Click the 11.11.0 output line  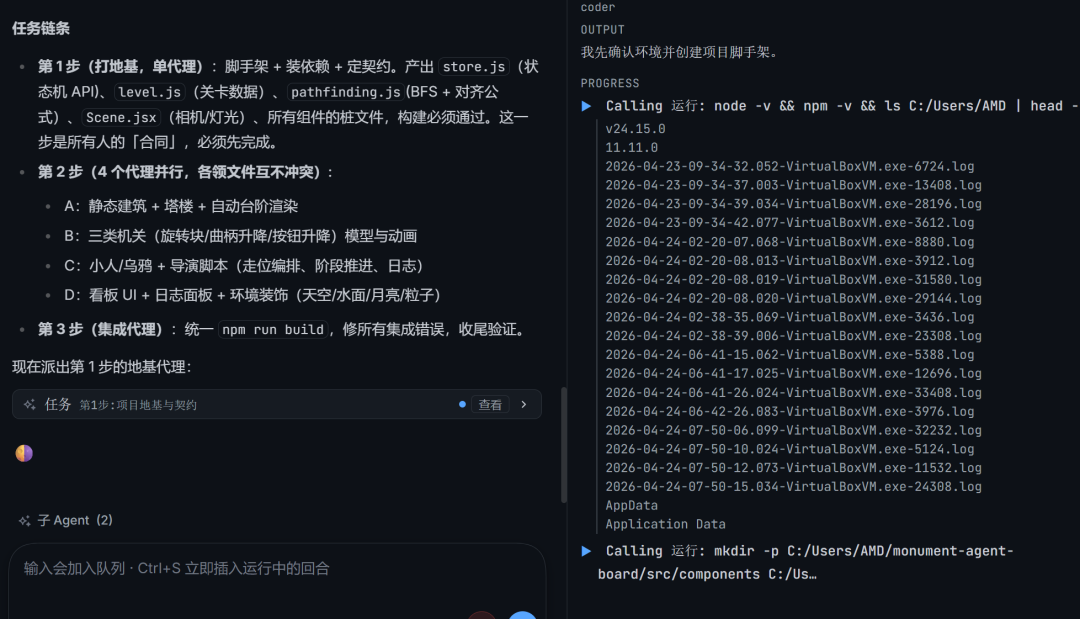[632, 147]
